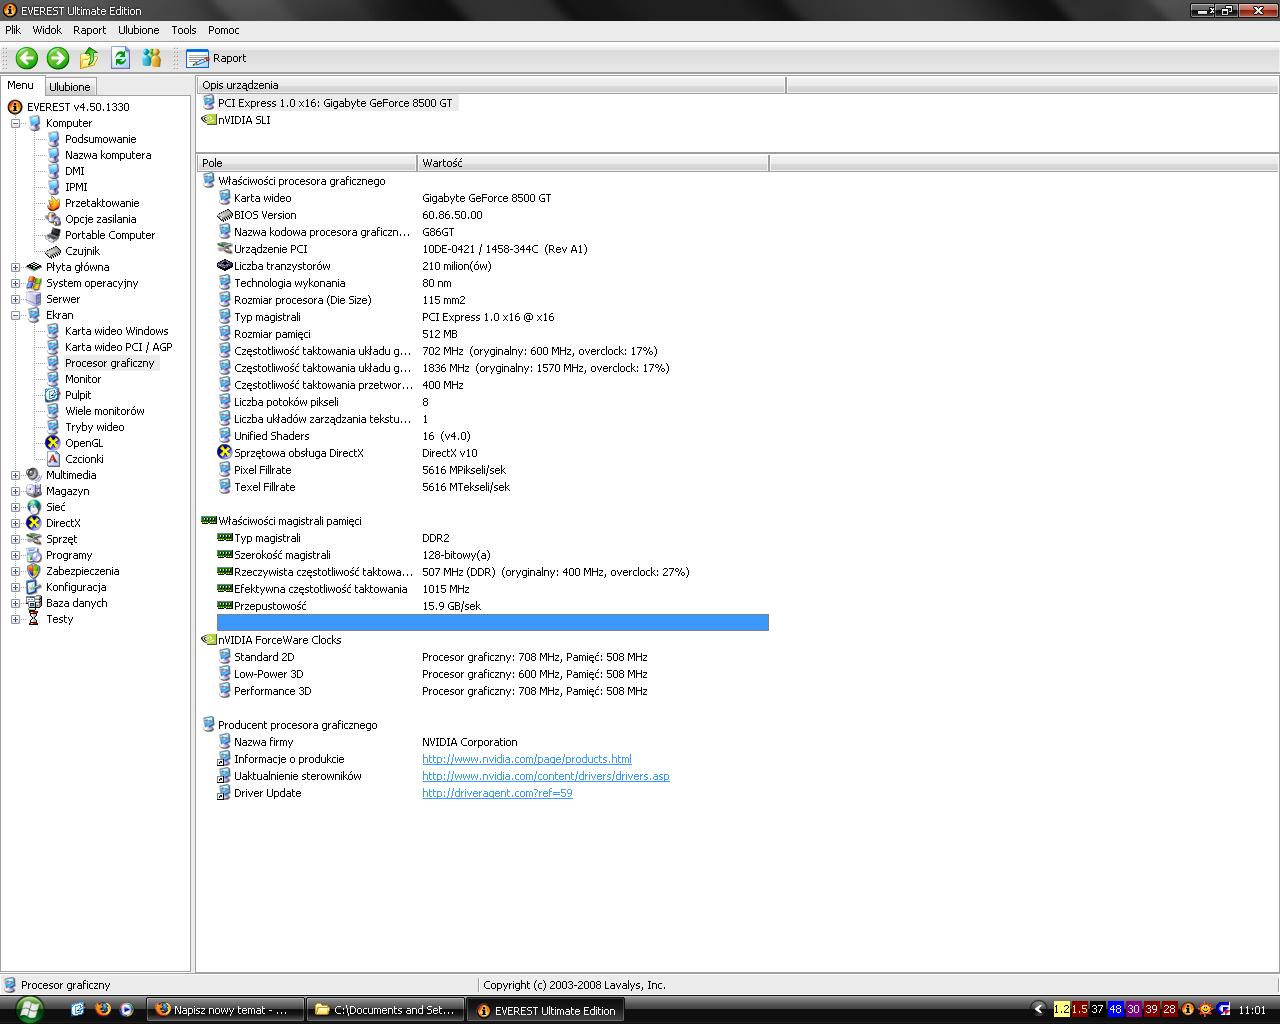Open the Raport menu in menu bar
The height and width of the screenshot is (1024, 1280).
(89, 30)
